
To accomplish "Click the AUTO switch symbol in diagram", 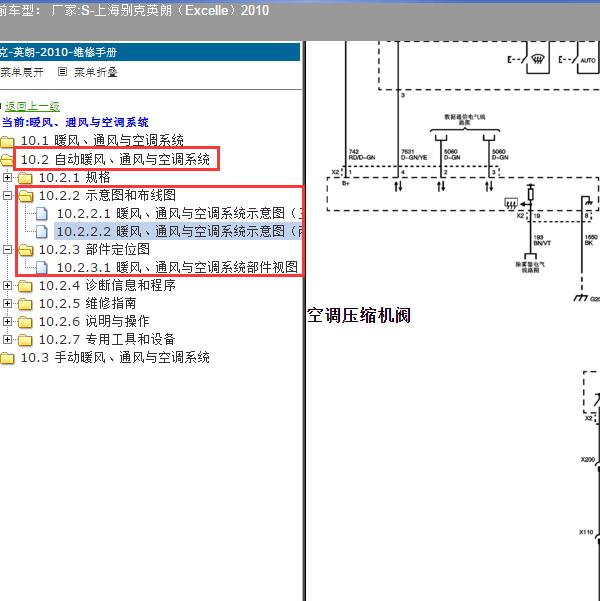I will tap(588, 61).
